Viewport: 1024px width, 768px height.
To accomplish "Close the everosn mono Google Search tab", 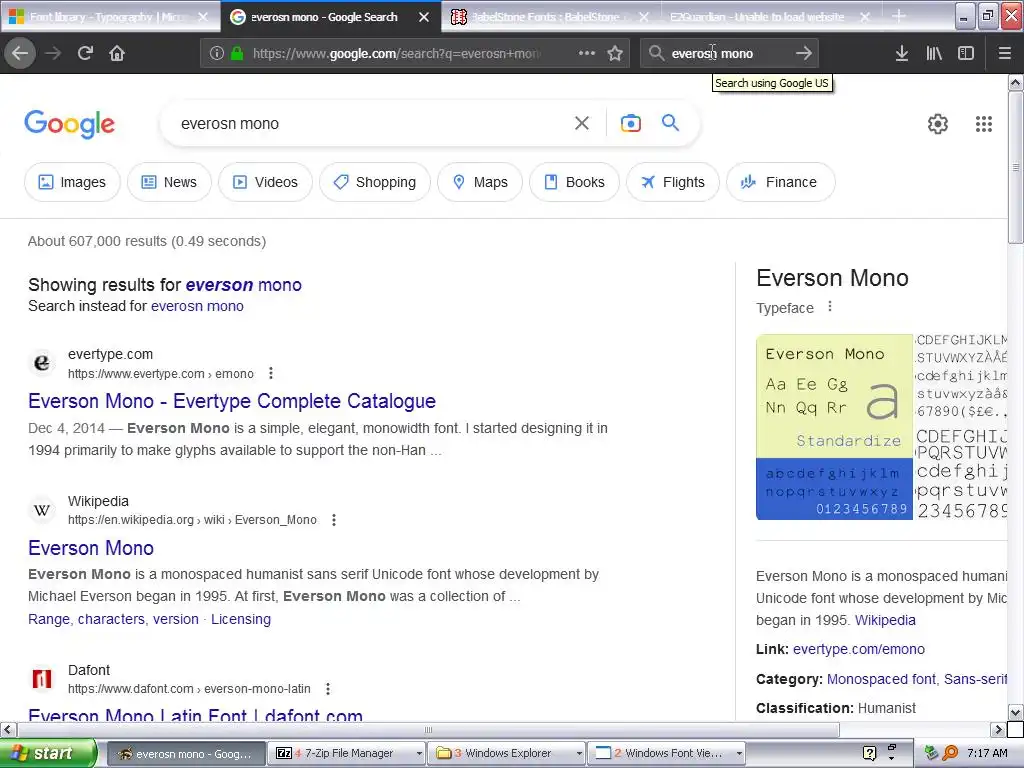I will (x=424, y=17).
